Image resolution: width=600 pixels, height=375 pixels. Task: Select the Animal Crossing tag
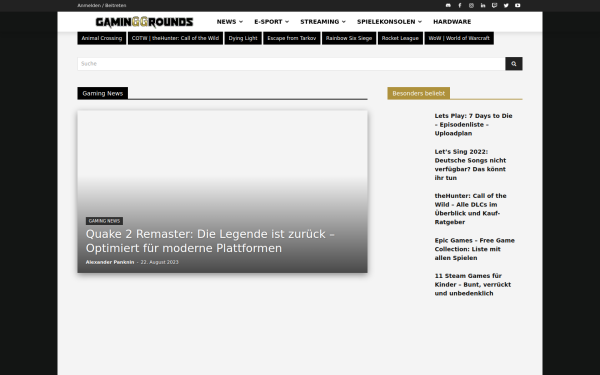(102, 38)
